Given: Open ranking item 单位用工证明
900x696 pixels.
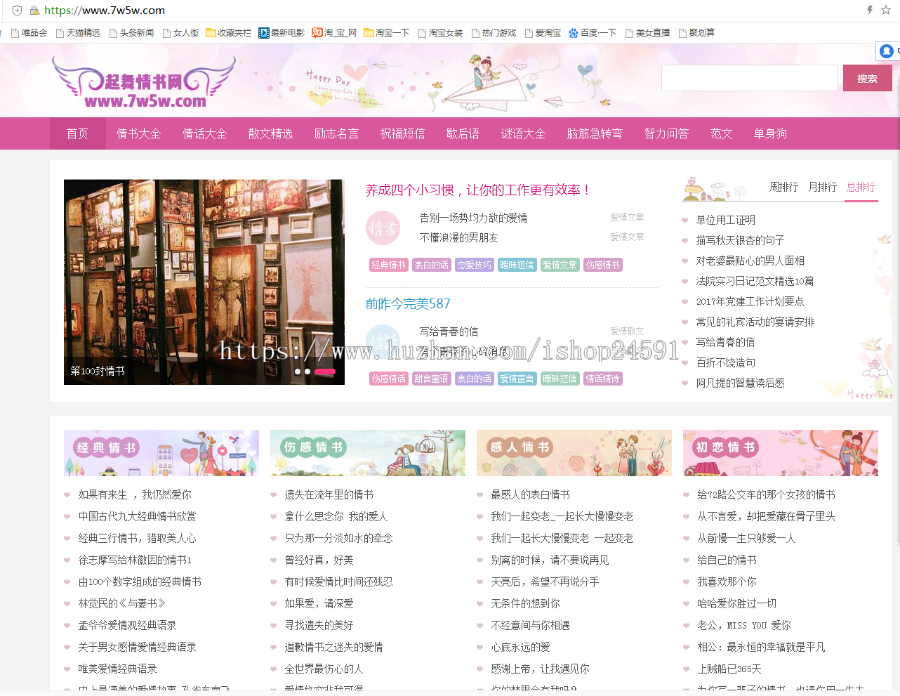Looking at the screenshot, I should coord(726,220).
